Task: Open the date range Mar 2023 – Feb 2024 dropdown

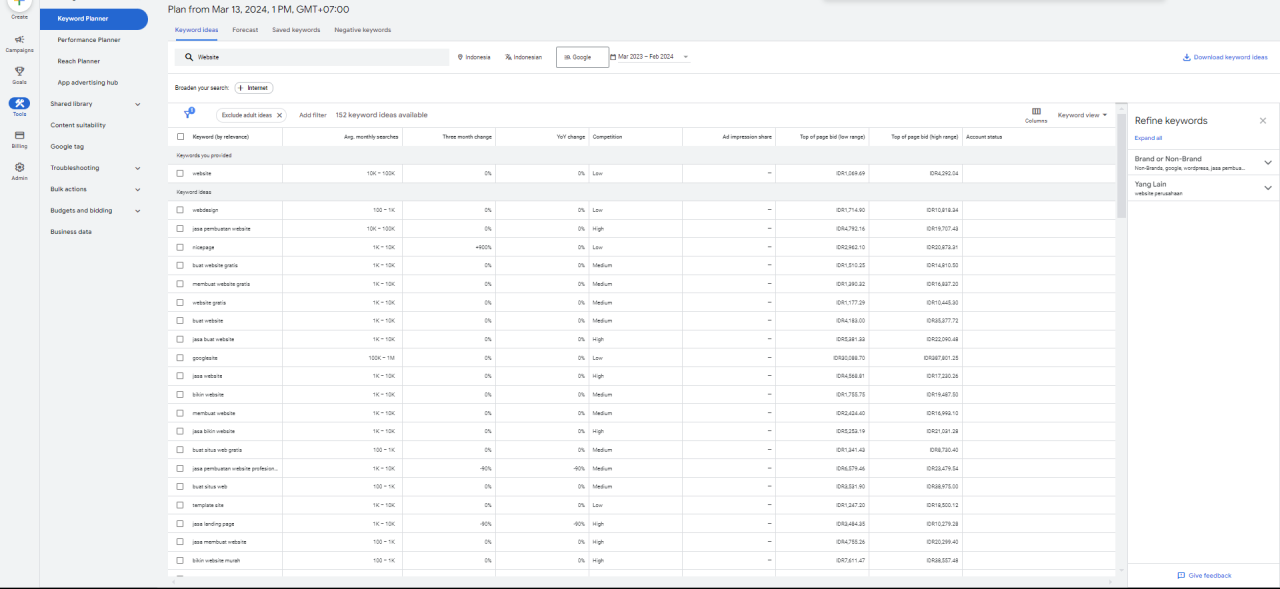Action: [650, 57]
